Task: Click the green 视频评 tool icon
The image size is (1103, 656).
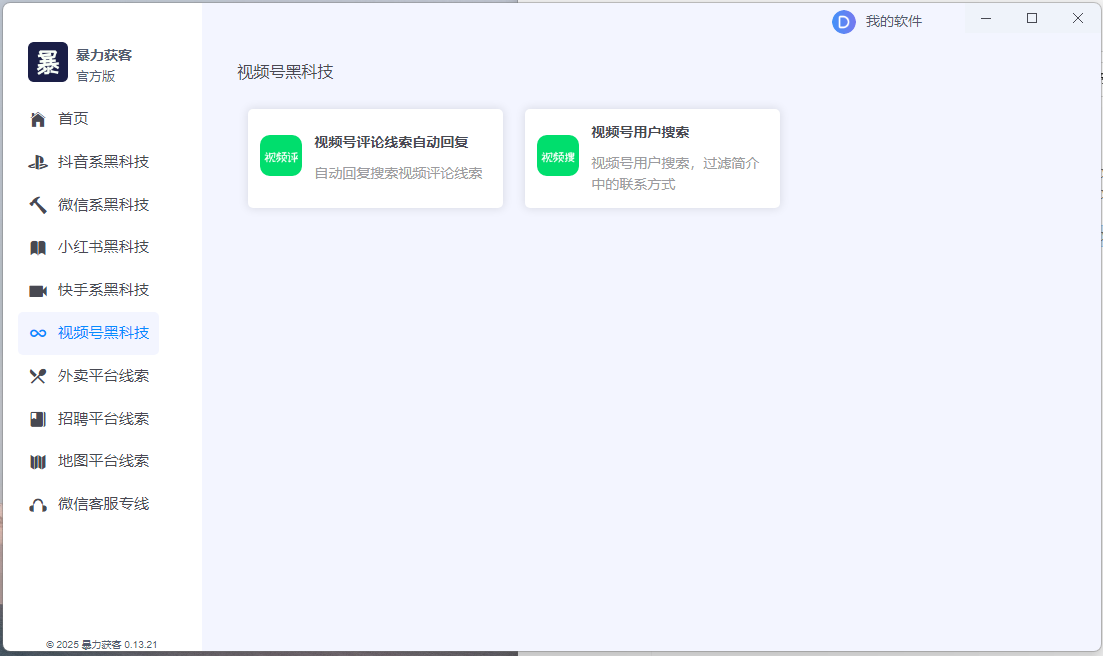Action: [281, 156]
